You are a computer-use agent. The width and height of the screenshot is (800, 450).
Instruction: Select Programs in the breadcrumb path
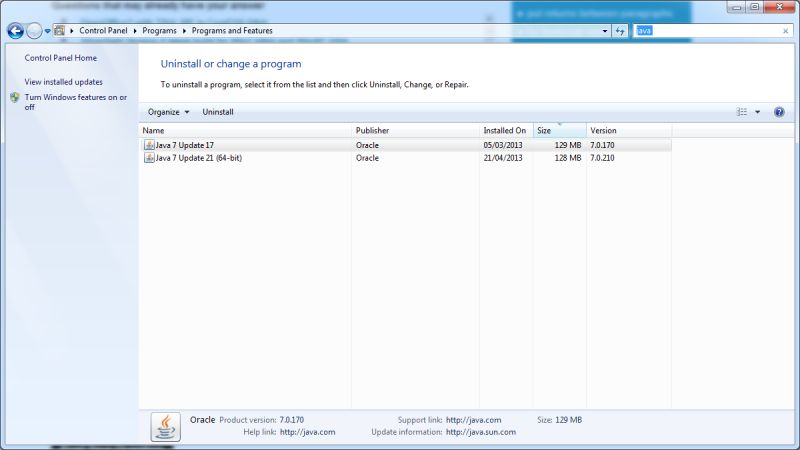click(x=159, y=31)
